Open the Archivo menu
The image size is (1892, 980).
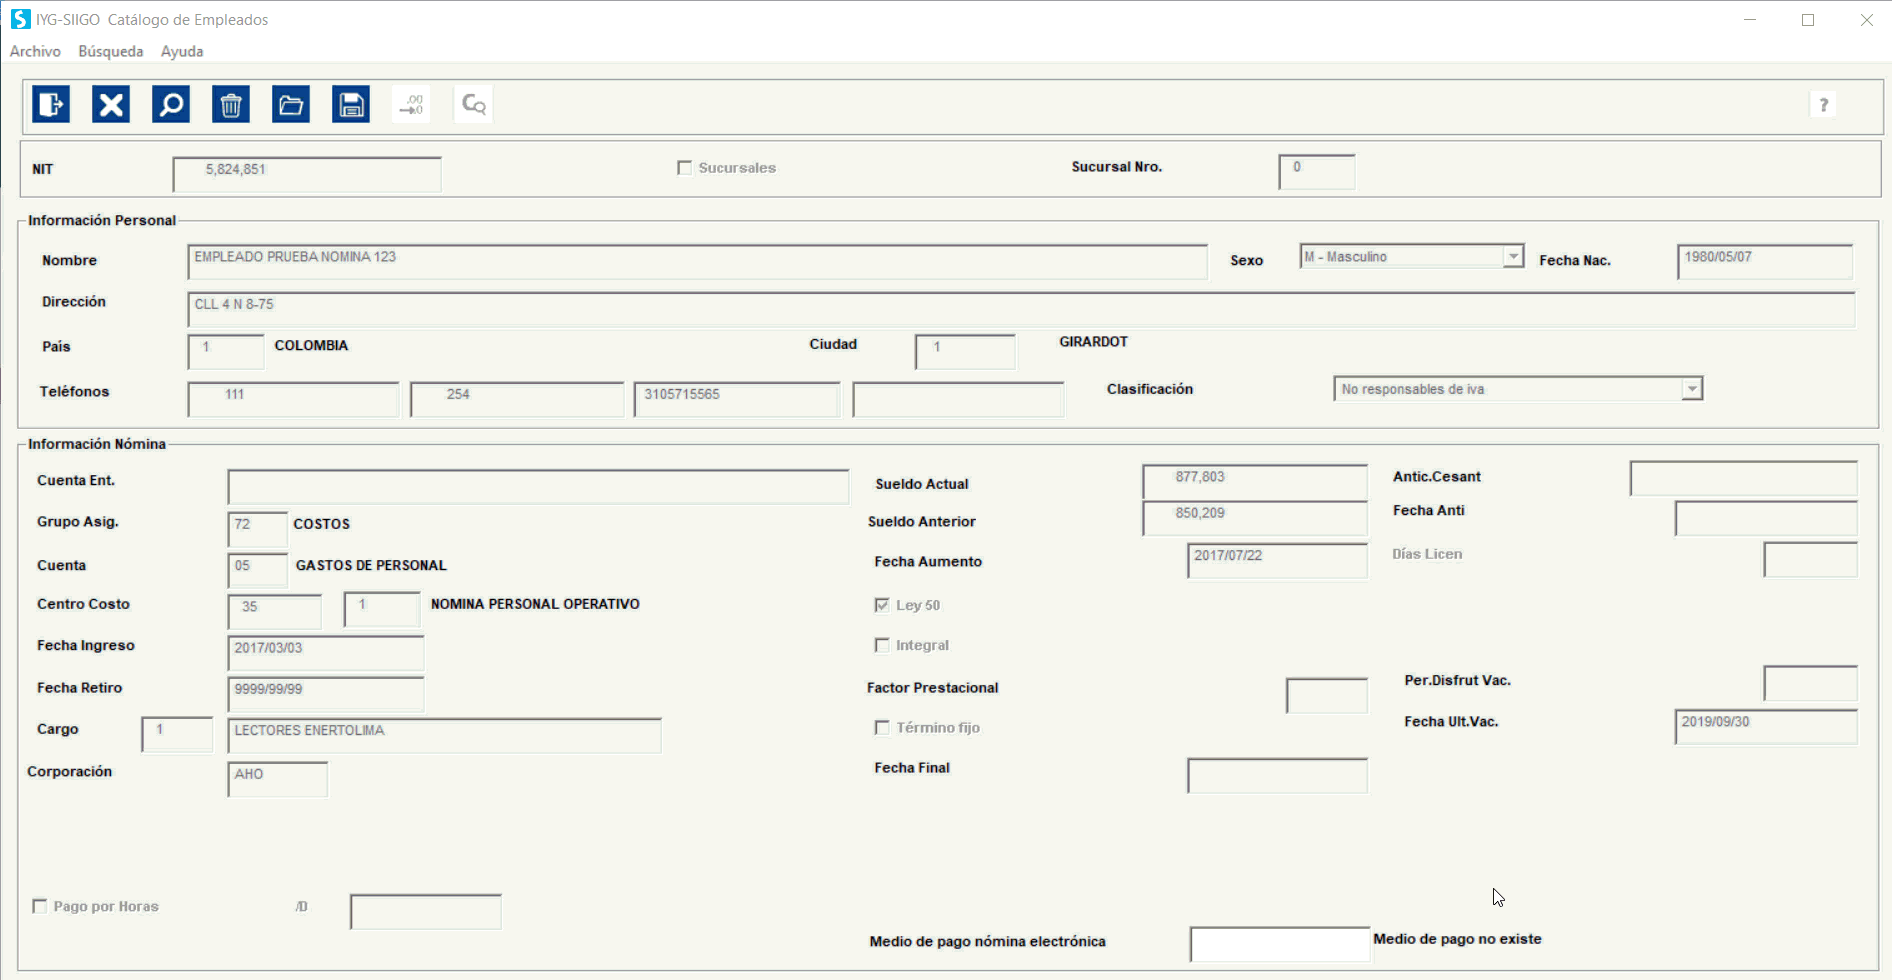(35, 51)
